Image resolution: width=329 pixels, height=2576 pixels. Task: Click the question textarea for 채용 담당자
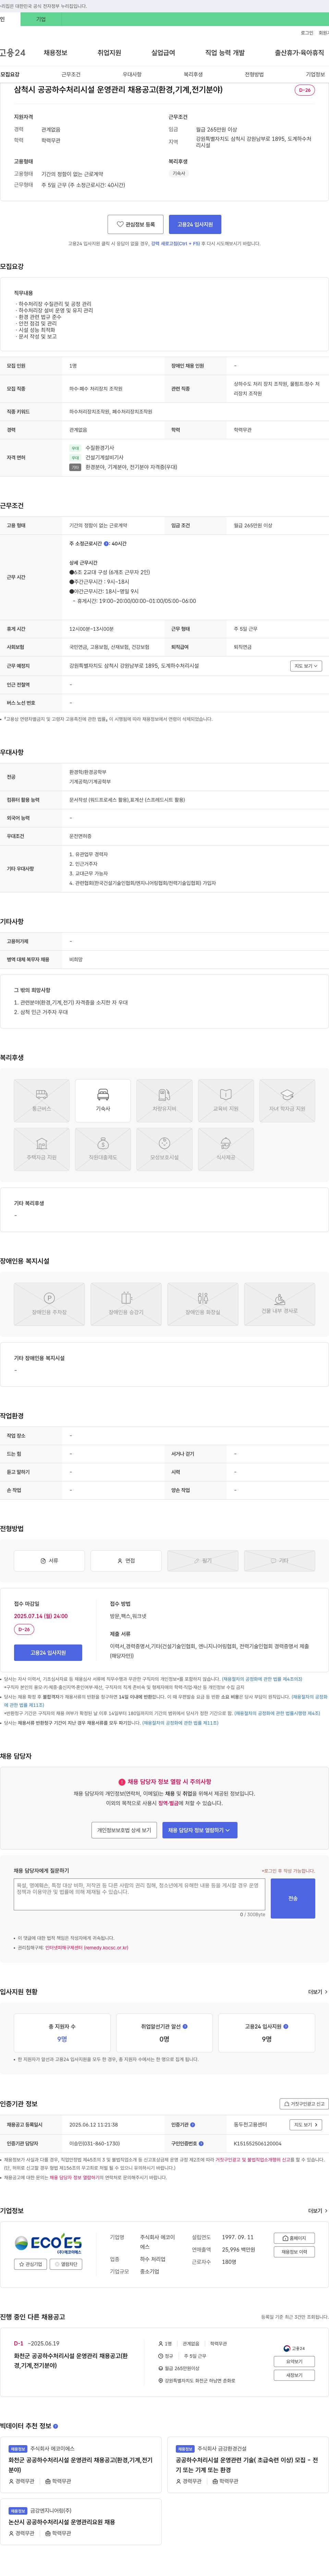tap(139, 1895)
